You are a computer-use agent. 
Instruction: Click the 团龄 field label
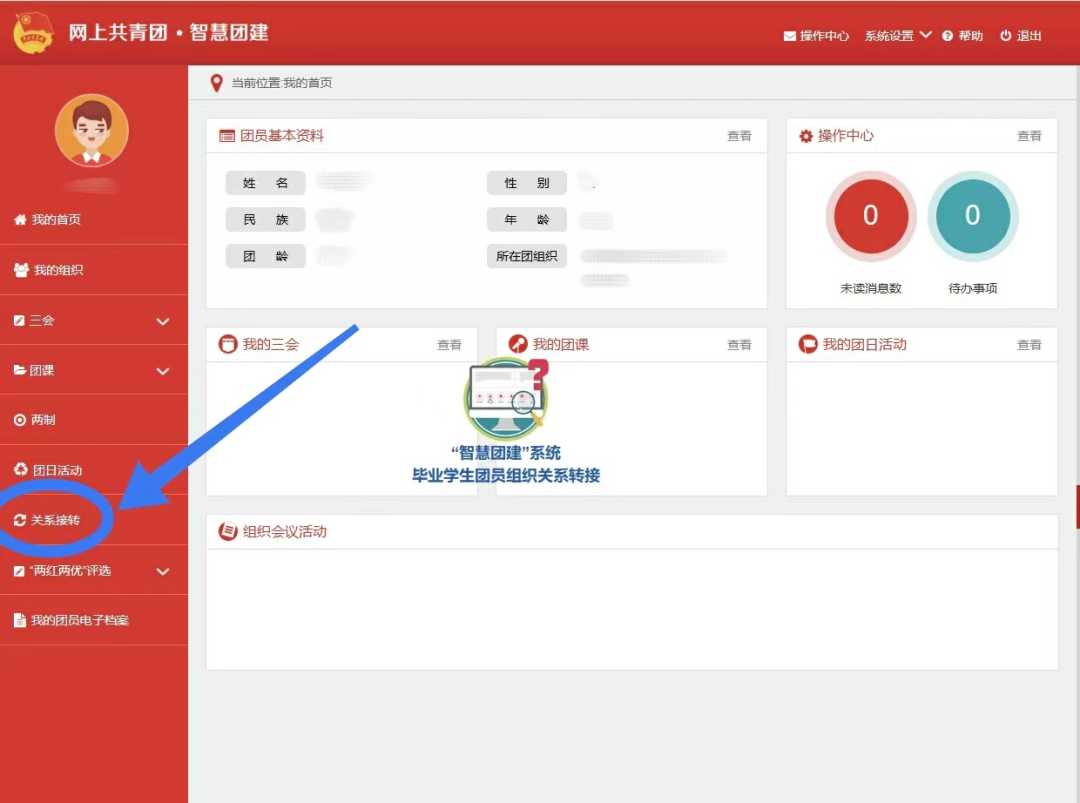[265, 256]
